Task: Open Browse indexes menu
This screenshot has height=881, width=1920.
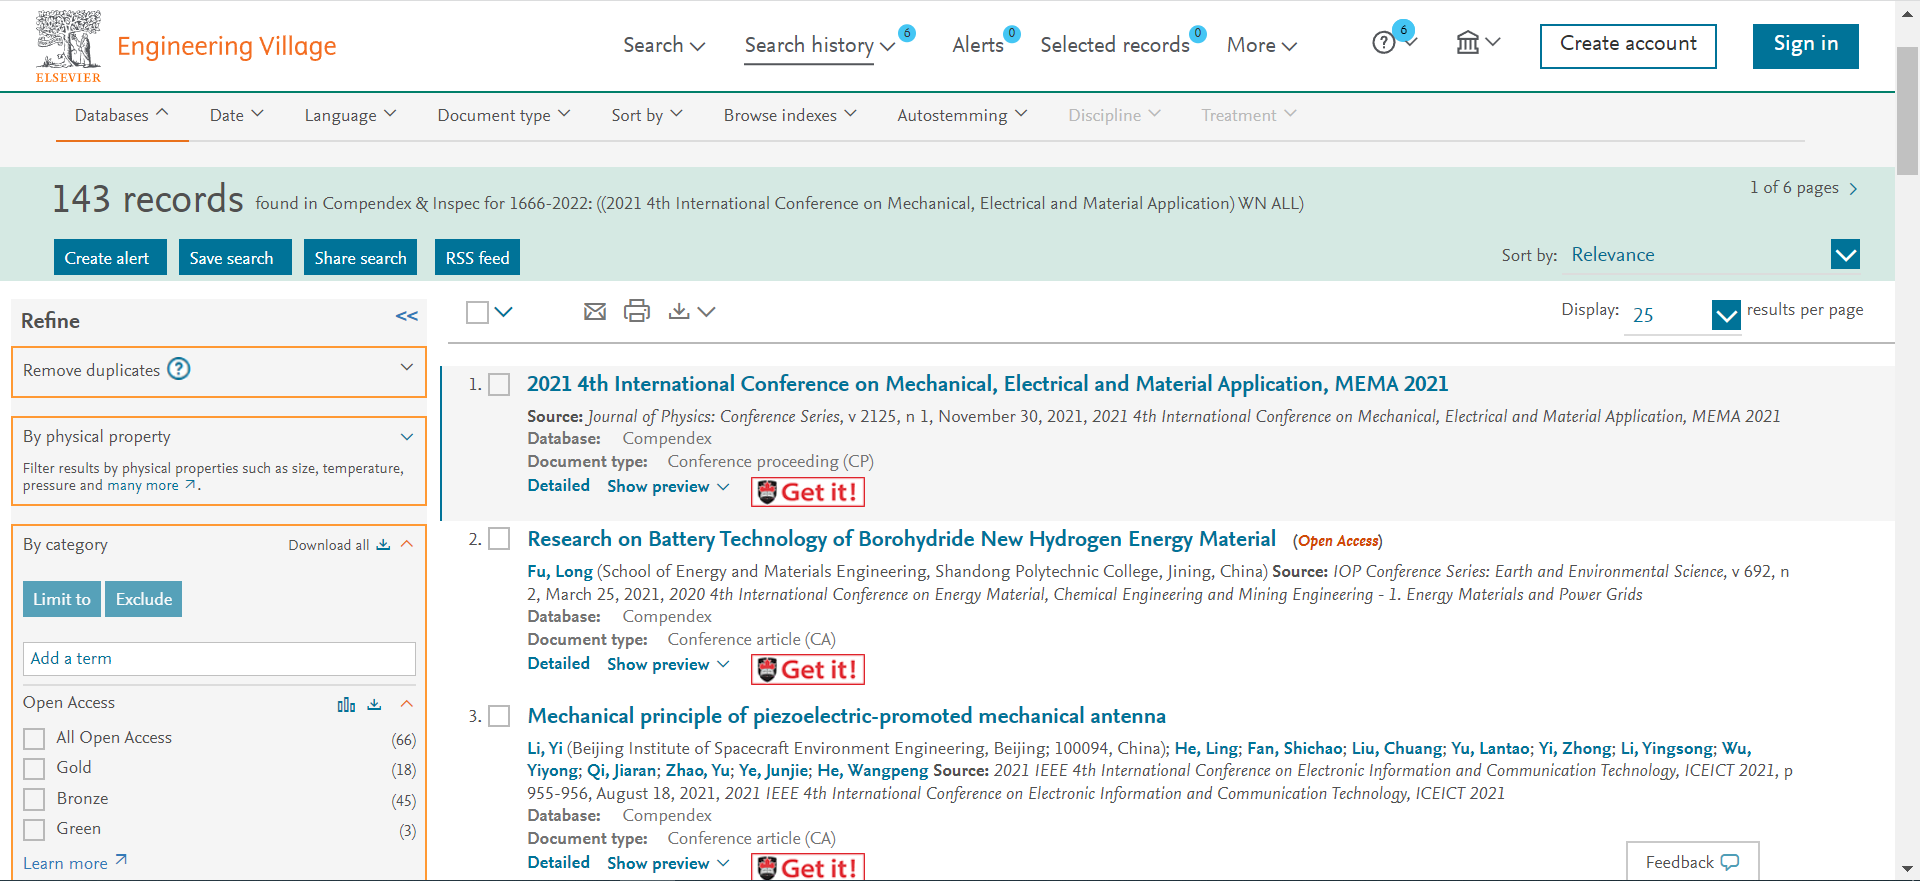Action: [x=790, y=116]
